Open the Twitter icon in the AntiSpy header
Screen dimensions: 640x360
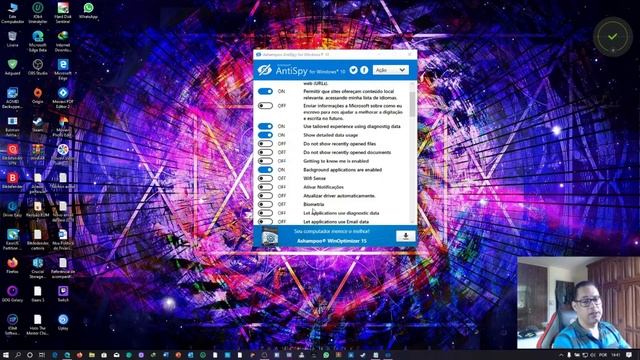tap(353, 70)
